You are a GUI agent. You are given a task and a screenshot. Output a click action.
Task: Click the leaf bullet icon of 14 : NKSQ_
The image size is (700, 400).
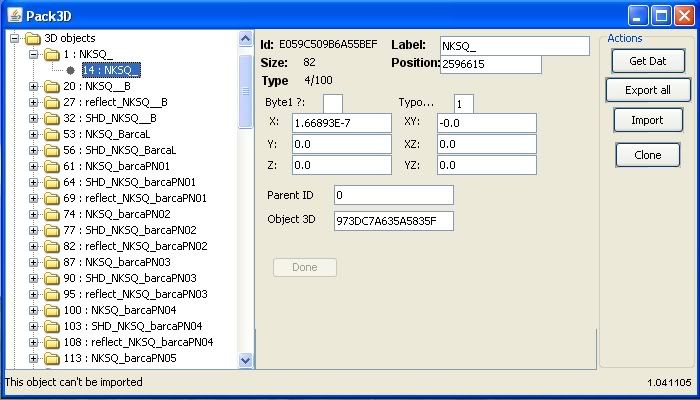[x=71, y=70]
